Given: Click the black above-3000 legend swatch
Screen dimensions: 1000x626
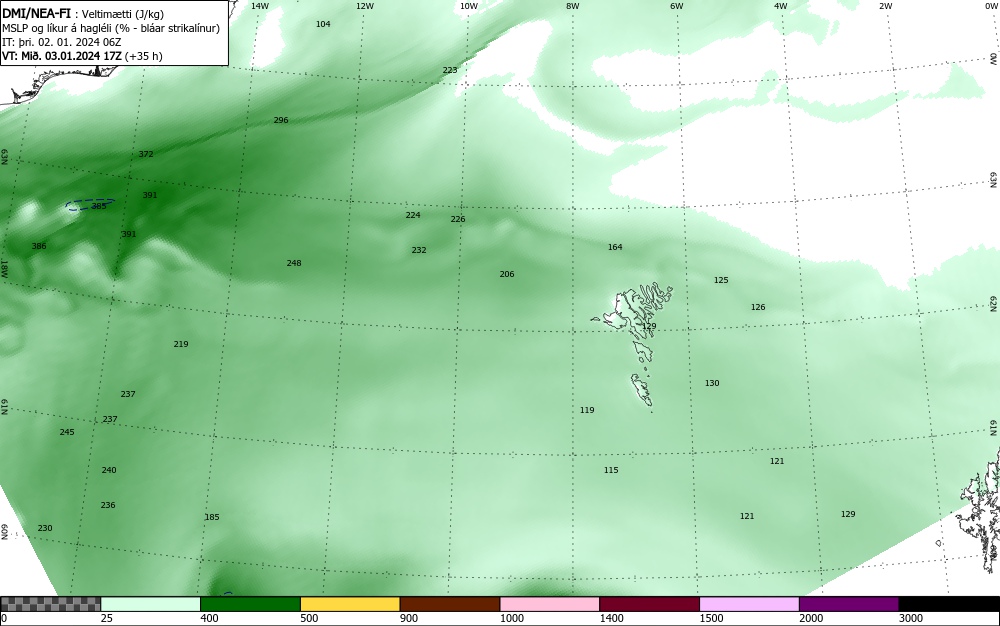Looking at the screenshot, I should click(x=949, y=604).
